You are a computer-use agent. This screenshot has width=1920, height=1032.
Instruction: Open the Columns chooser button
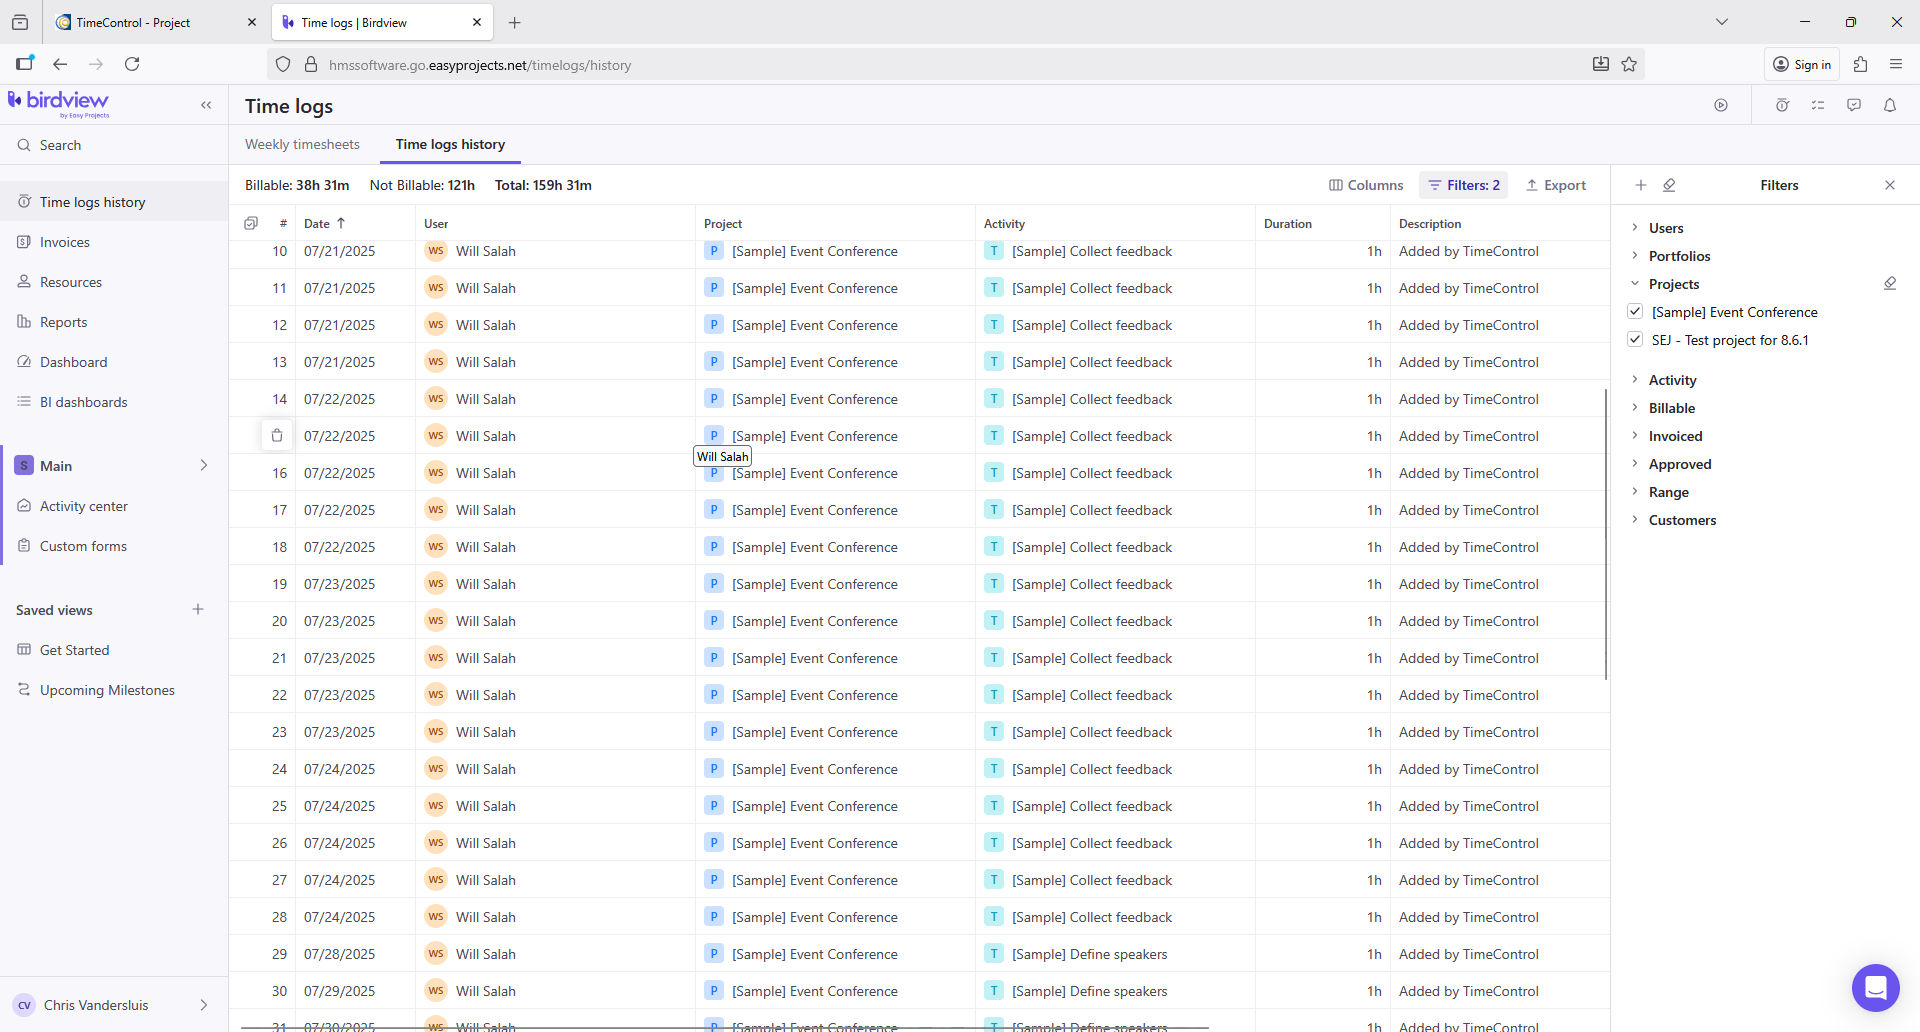[1365, 185]
